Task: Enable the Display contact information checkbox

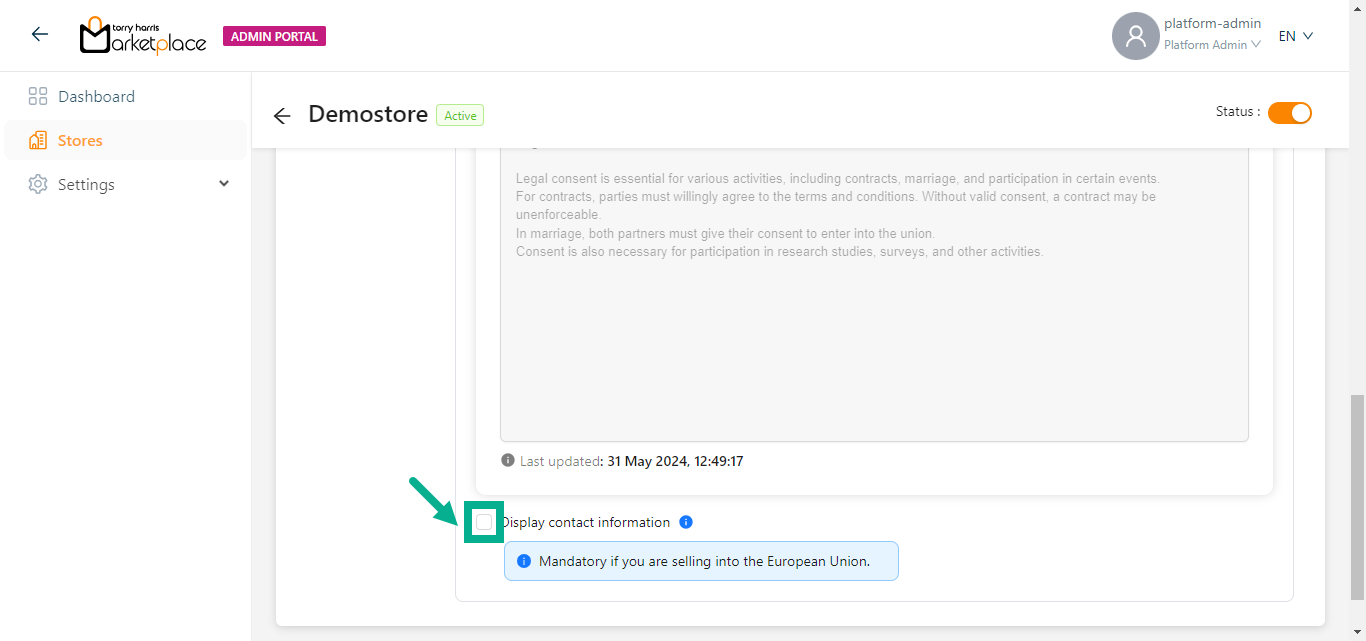Action: (484, 522)
